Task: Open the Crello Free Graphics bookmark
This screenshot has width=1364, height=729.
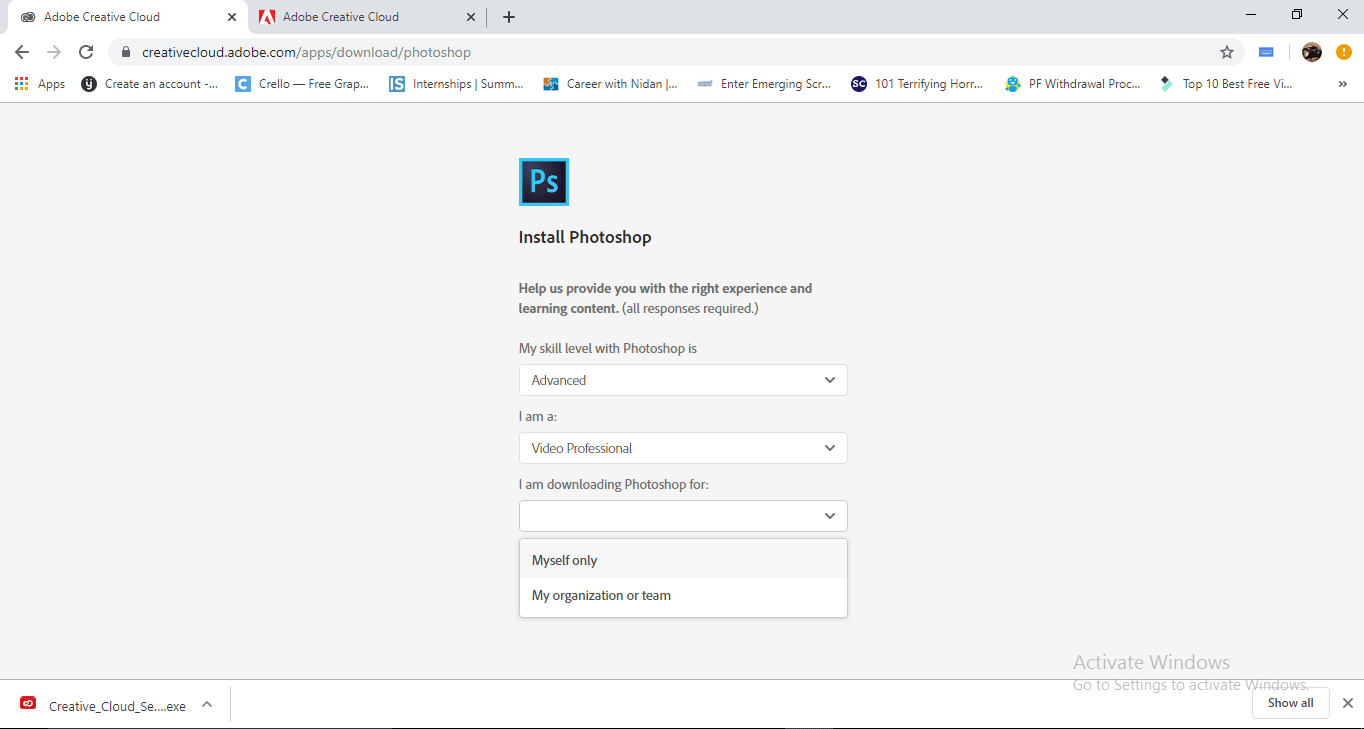Action: pos(302,84)
